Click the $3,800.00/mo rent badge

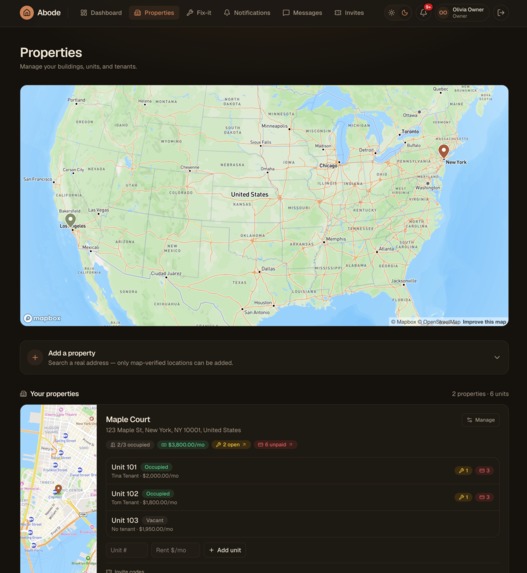(x=183, y=445)
